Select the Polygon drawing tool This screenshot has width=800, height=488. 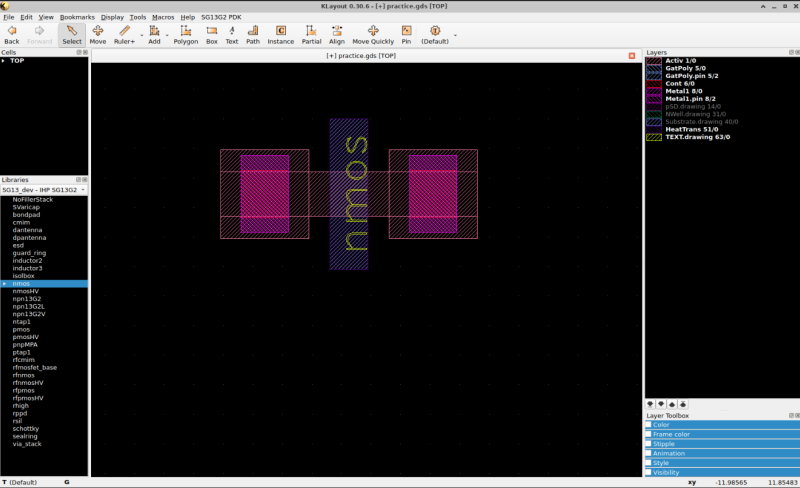(186, 35)
